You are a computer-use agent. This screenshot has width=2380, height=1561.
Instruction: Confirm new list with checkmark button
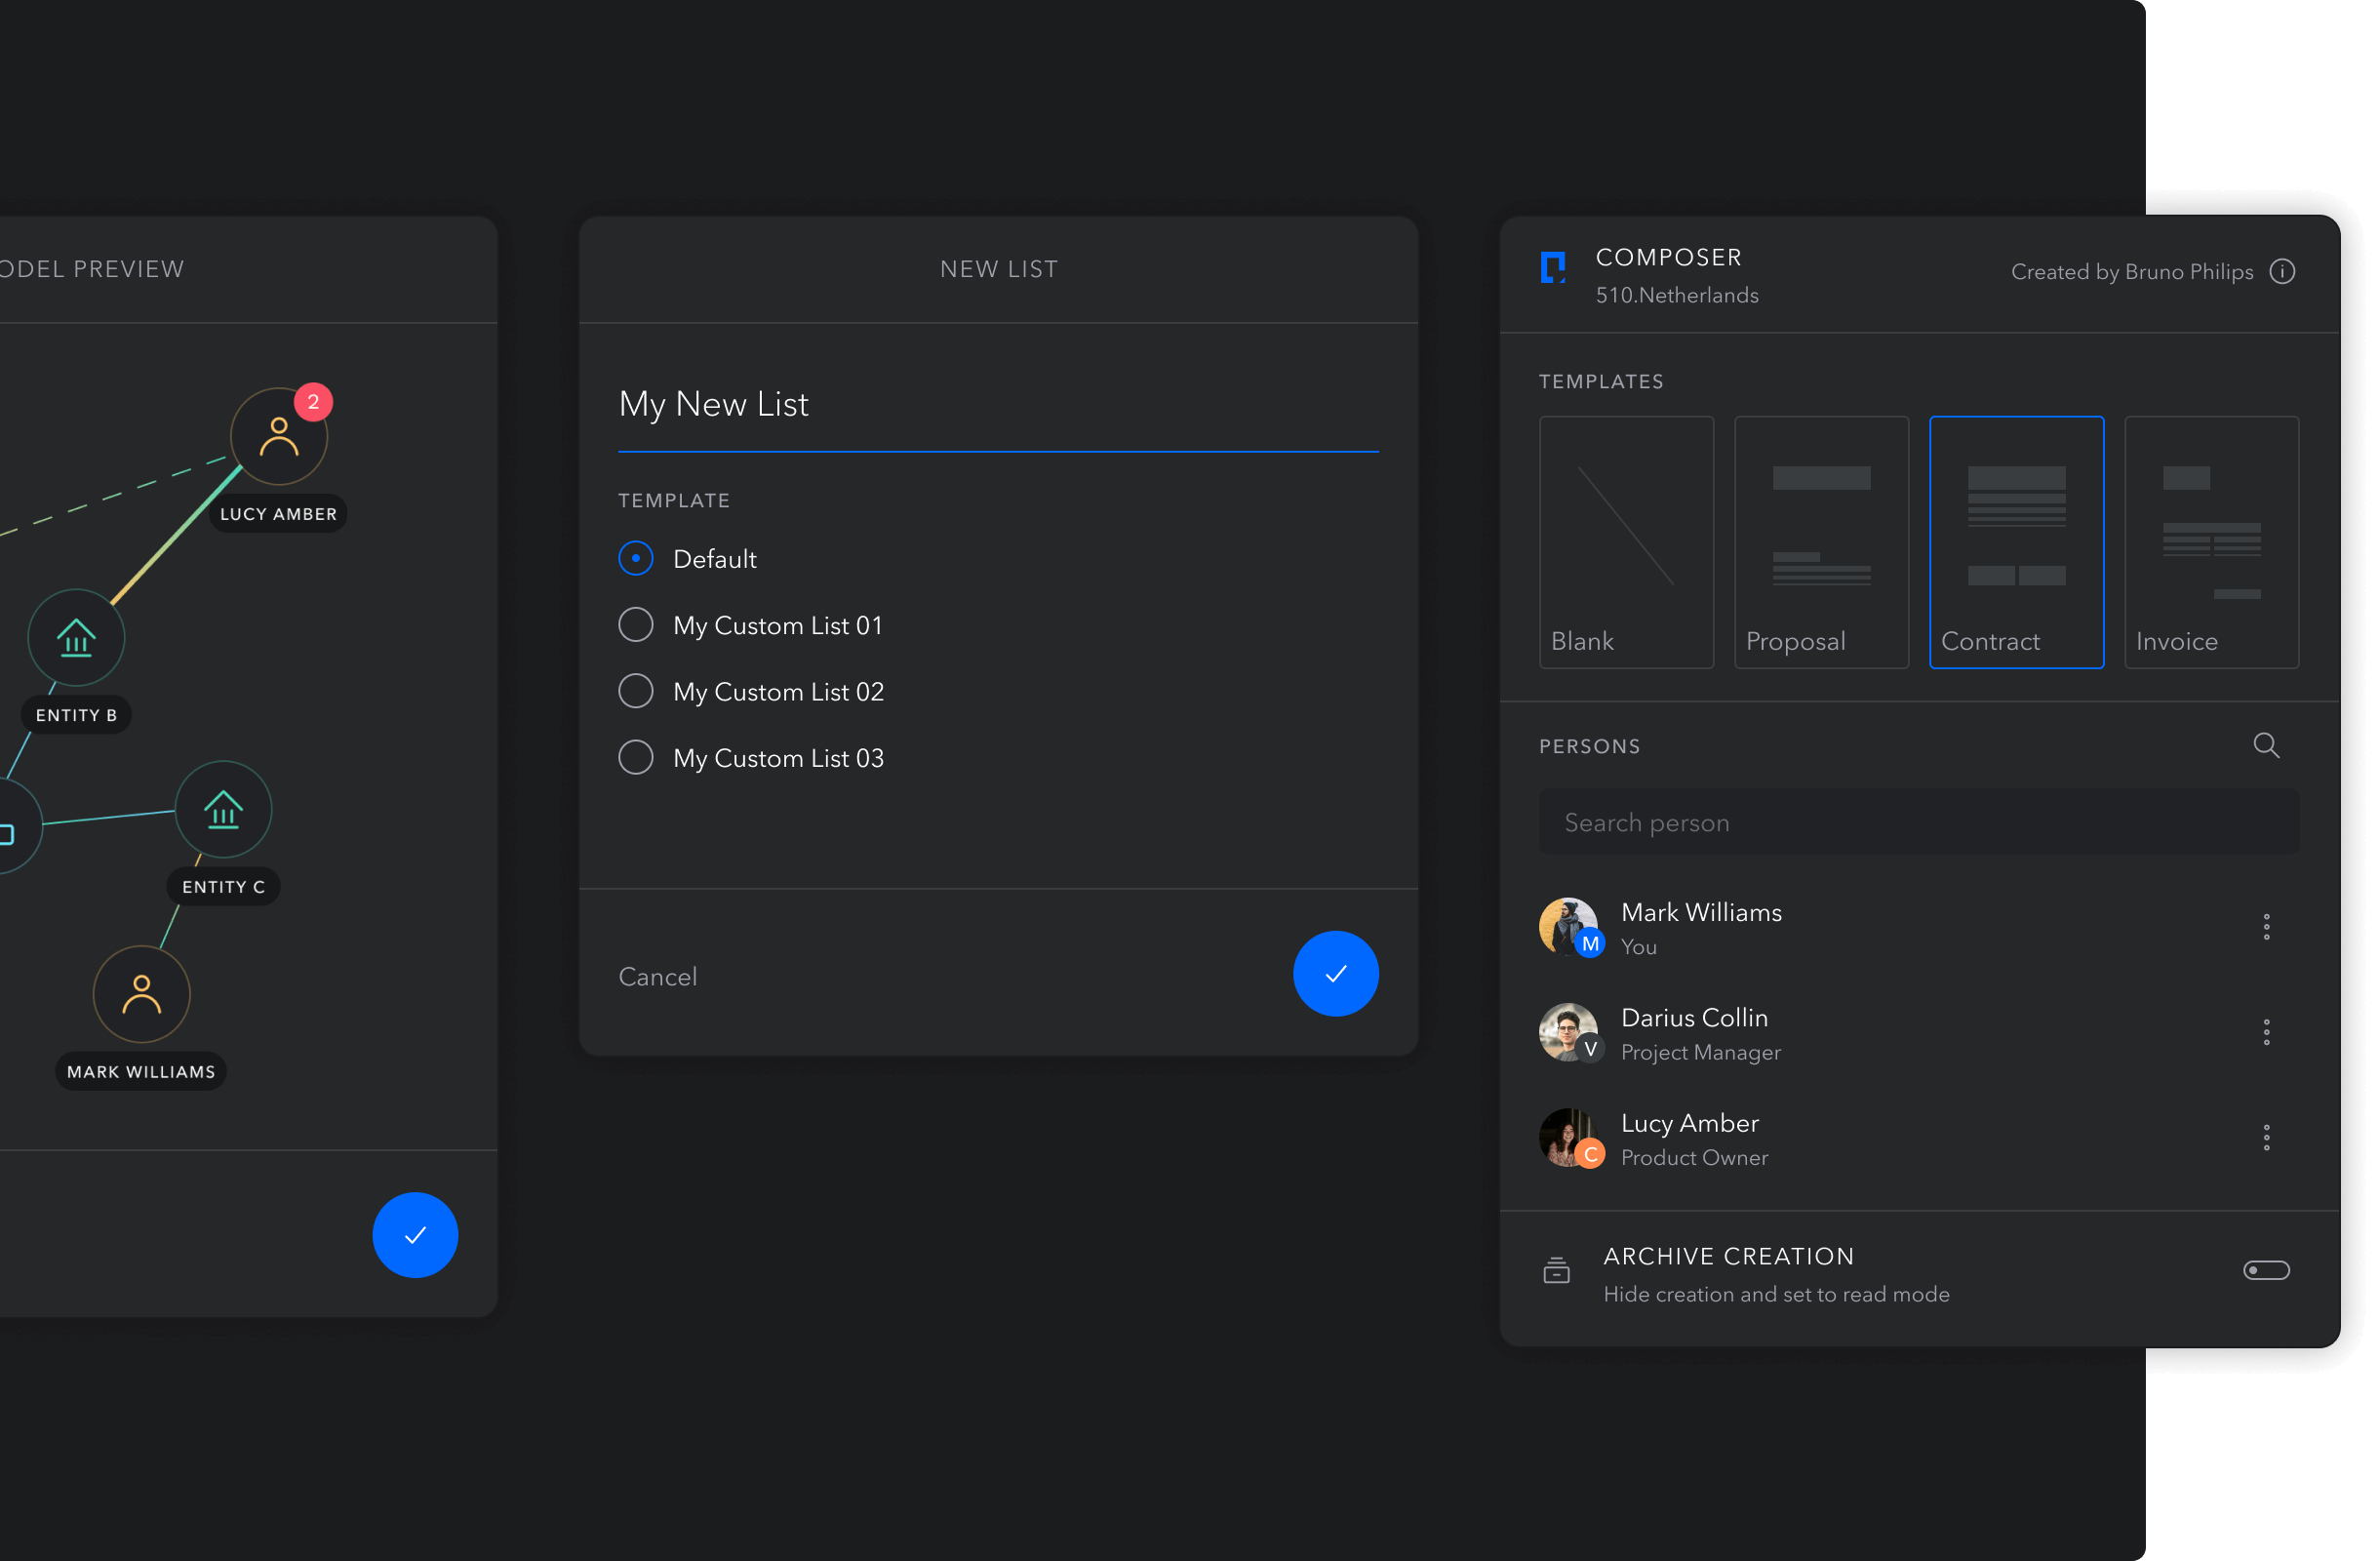[x=1335, y=974]
